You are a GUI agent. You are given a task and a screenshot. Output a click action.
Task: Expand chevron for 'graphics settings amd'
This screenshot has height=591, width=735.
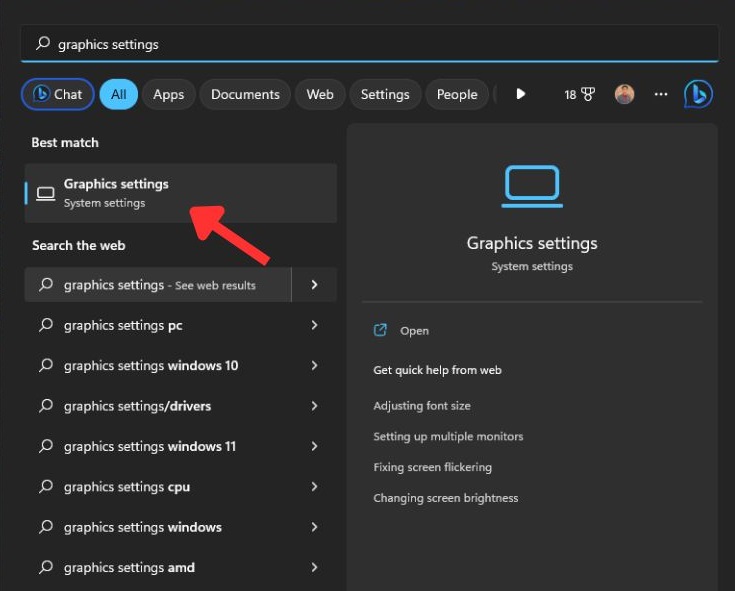[315, 567]
